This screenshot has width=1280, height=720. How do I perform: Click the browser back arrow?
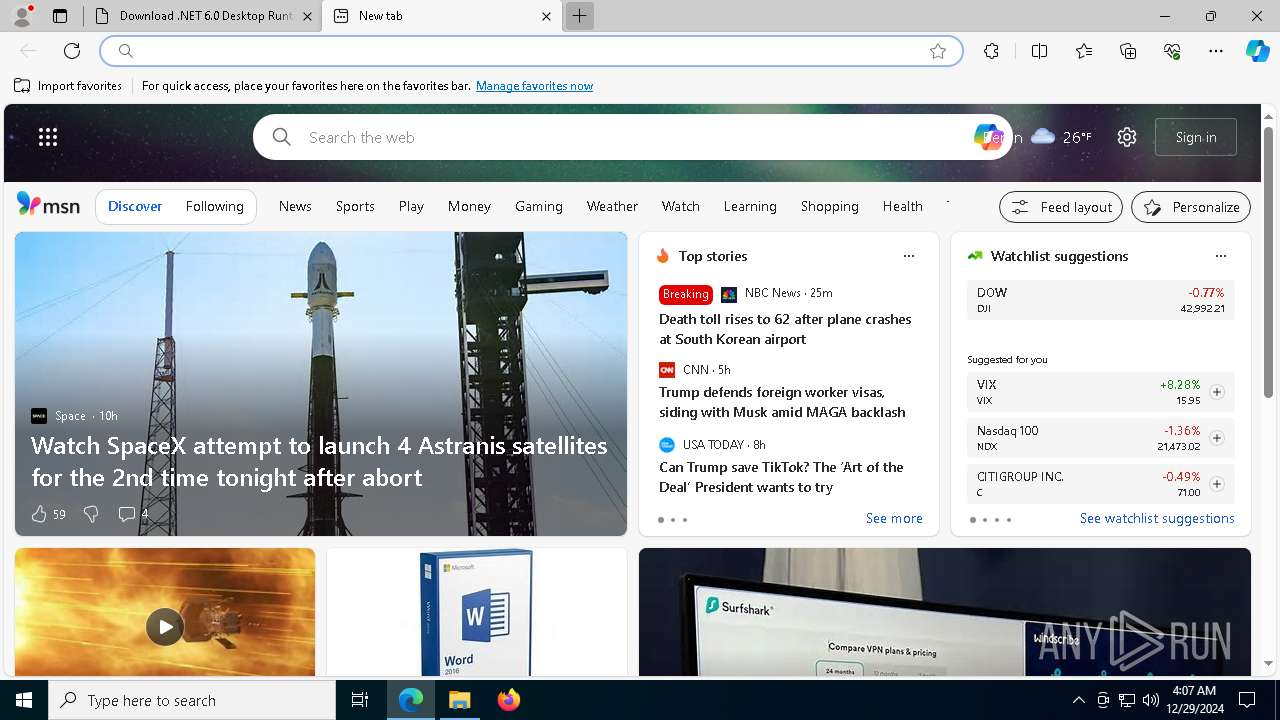(28, 51)
